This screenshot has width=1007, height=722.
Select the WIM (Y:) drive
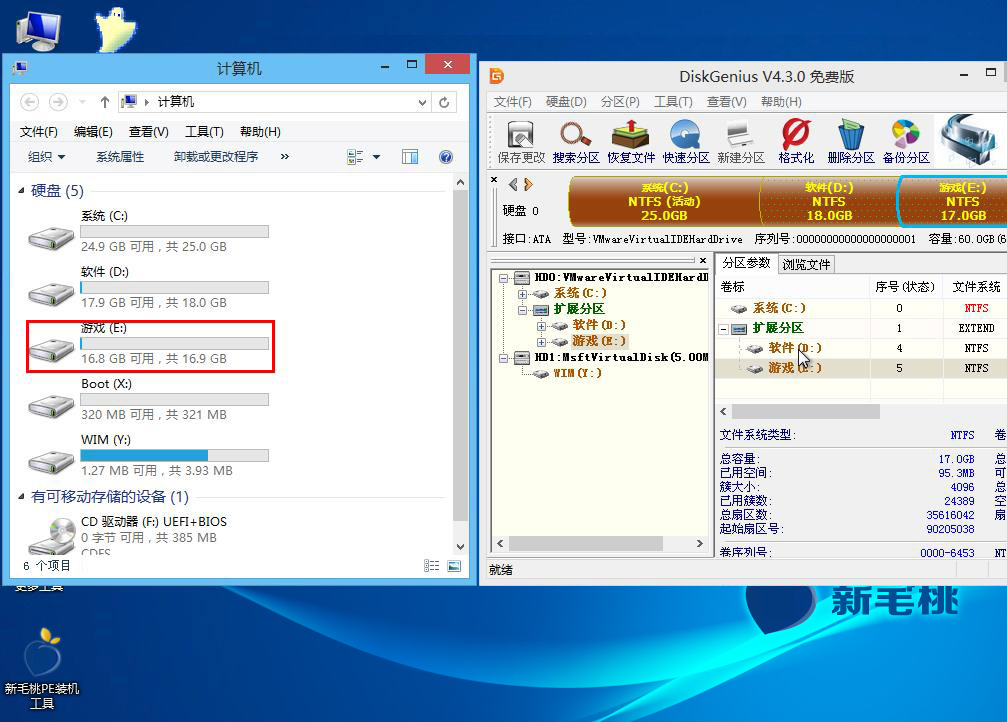(x=148, y=455)
